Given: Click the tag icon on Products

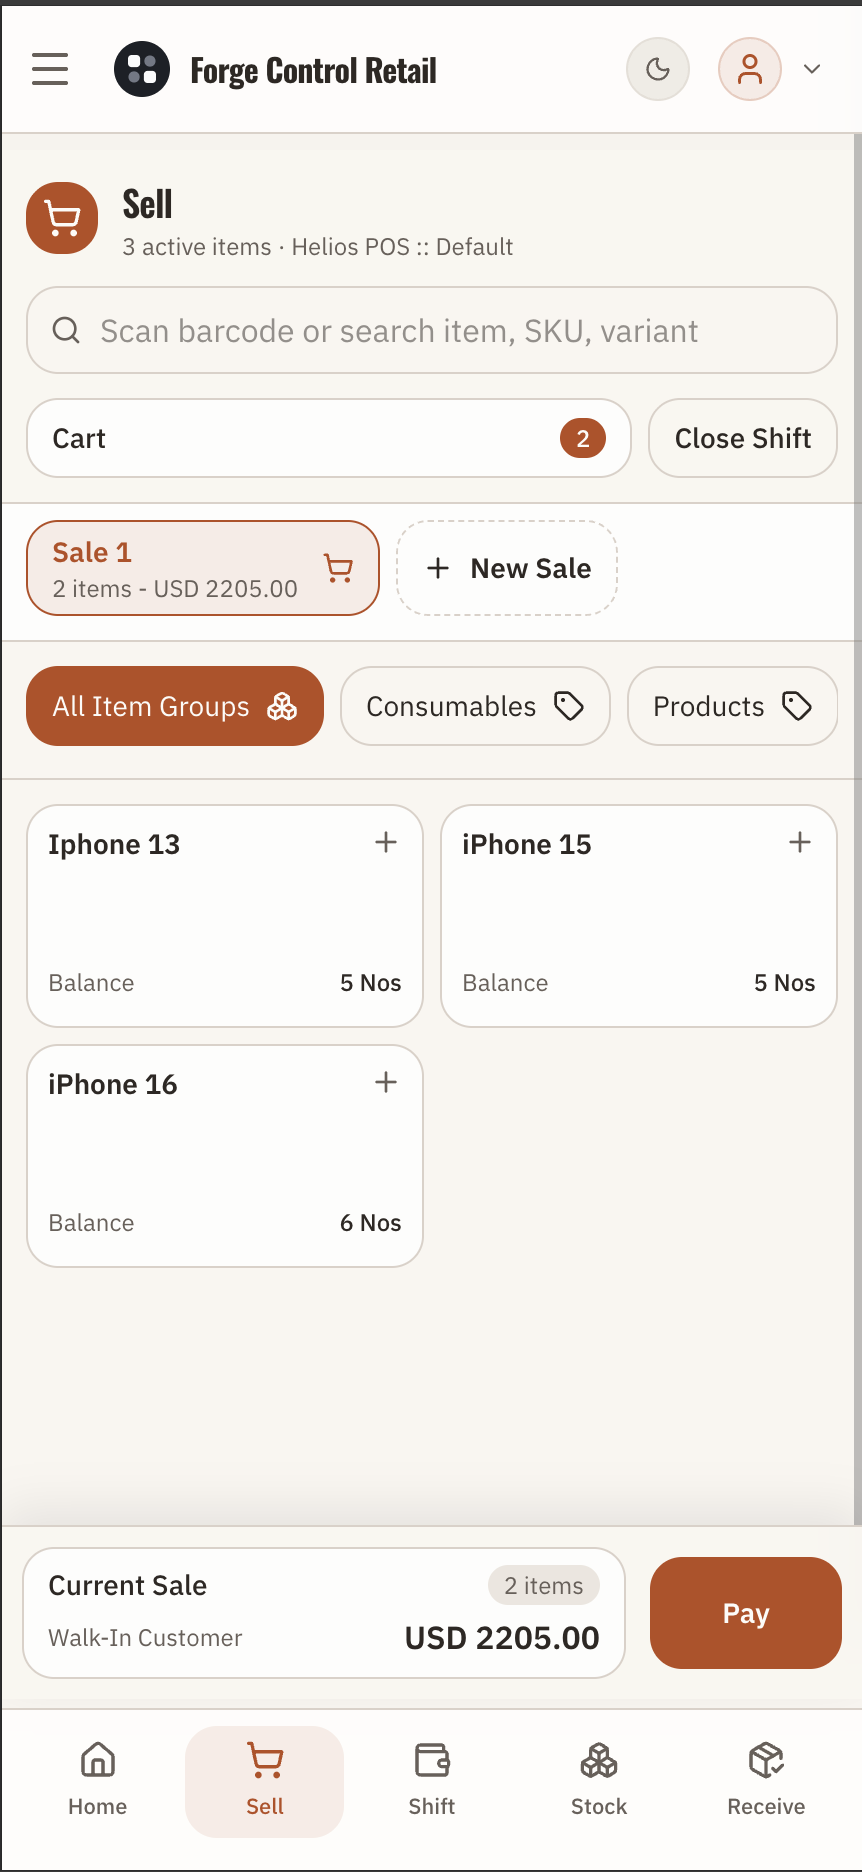Looking at the screenshot, I should (797, 706).
